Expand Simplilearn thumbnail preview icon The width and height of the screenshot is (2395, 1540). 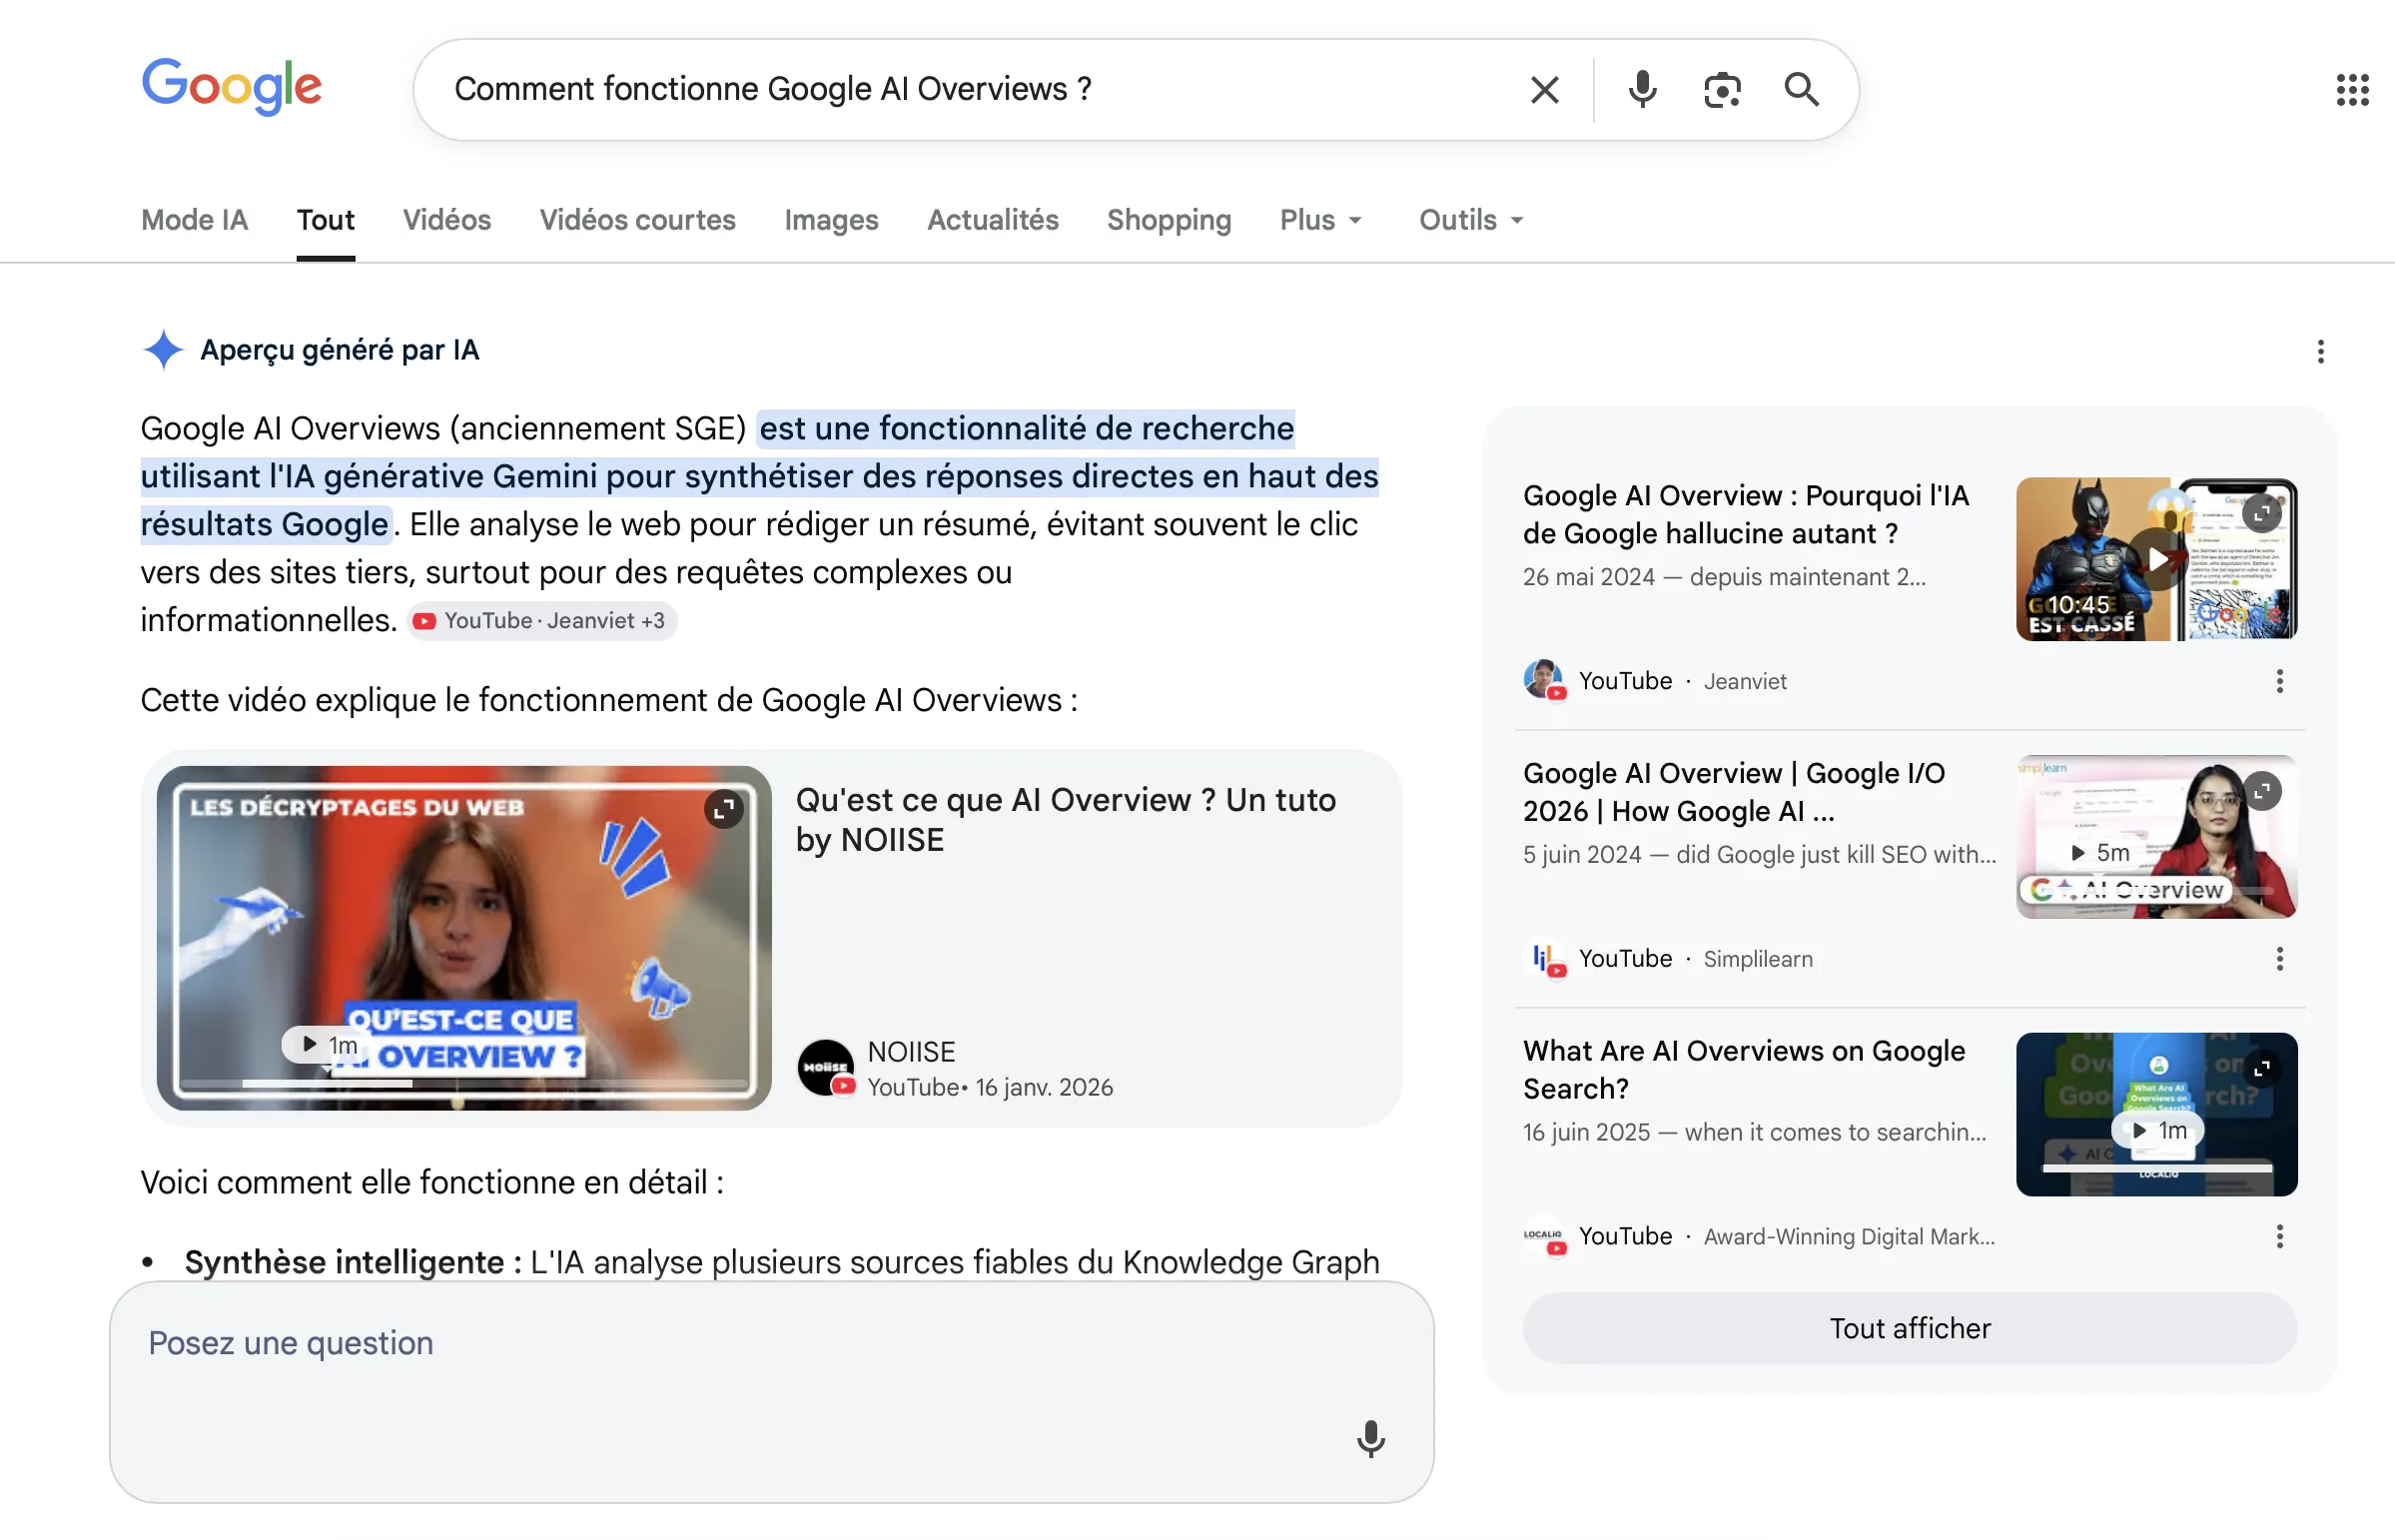2262,791
